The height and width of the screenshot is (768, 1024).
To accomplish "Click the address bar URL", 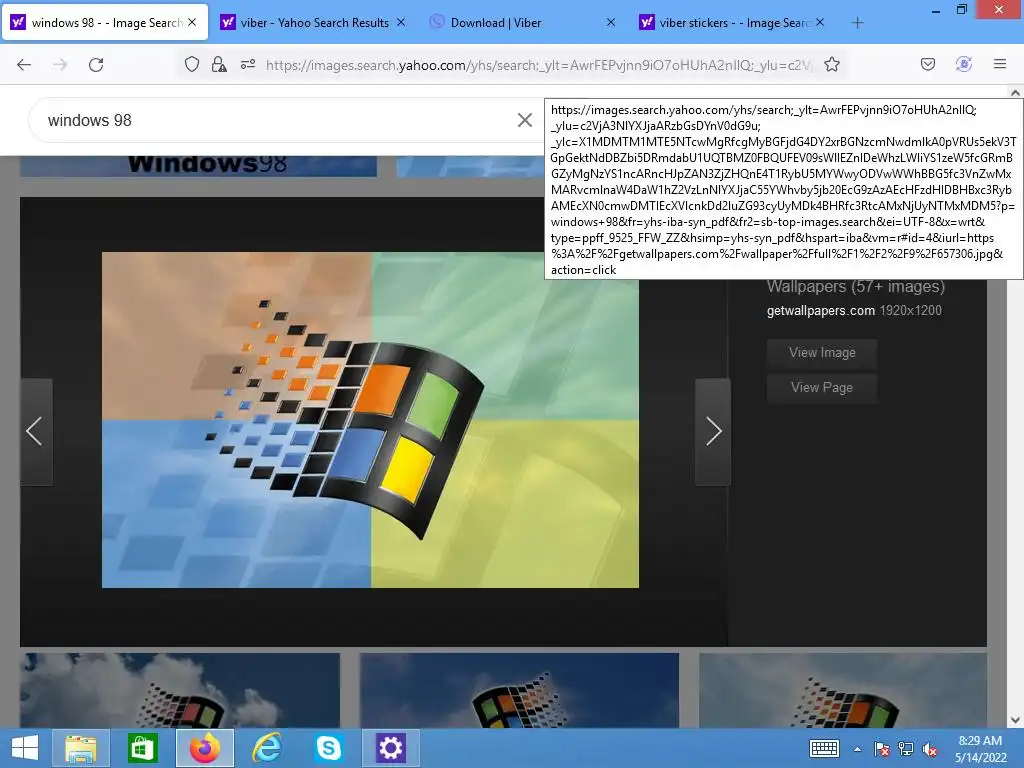I will (539, 65).
